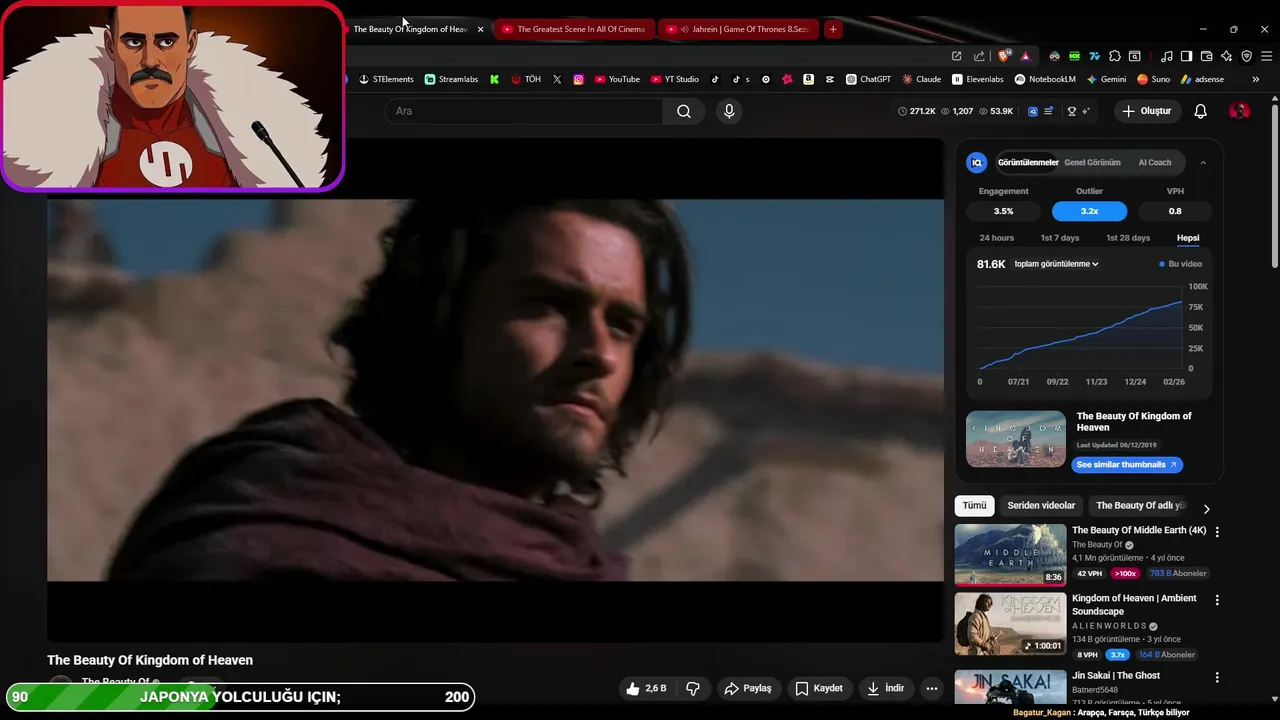Select the 1st 7 days range tab

click(x=1060, y=238)
